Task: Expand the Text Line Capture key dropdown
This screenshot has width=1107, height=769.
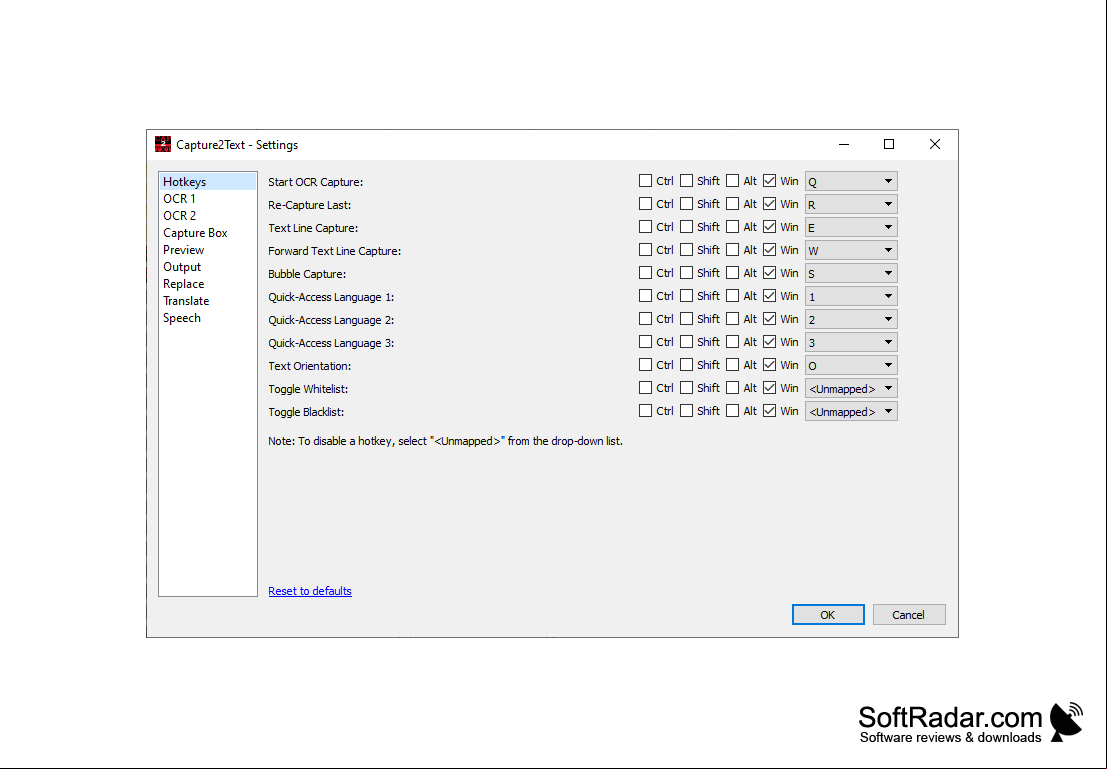Action: click(x=851, y=227)
